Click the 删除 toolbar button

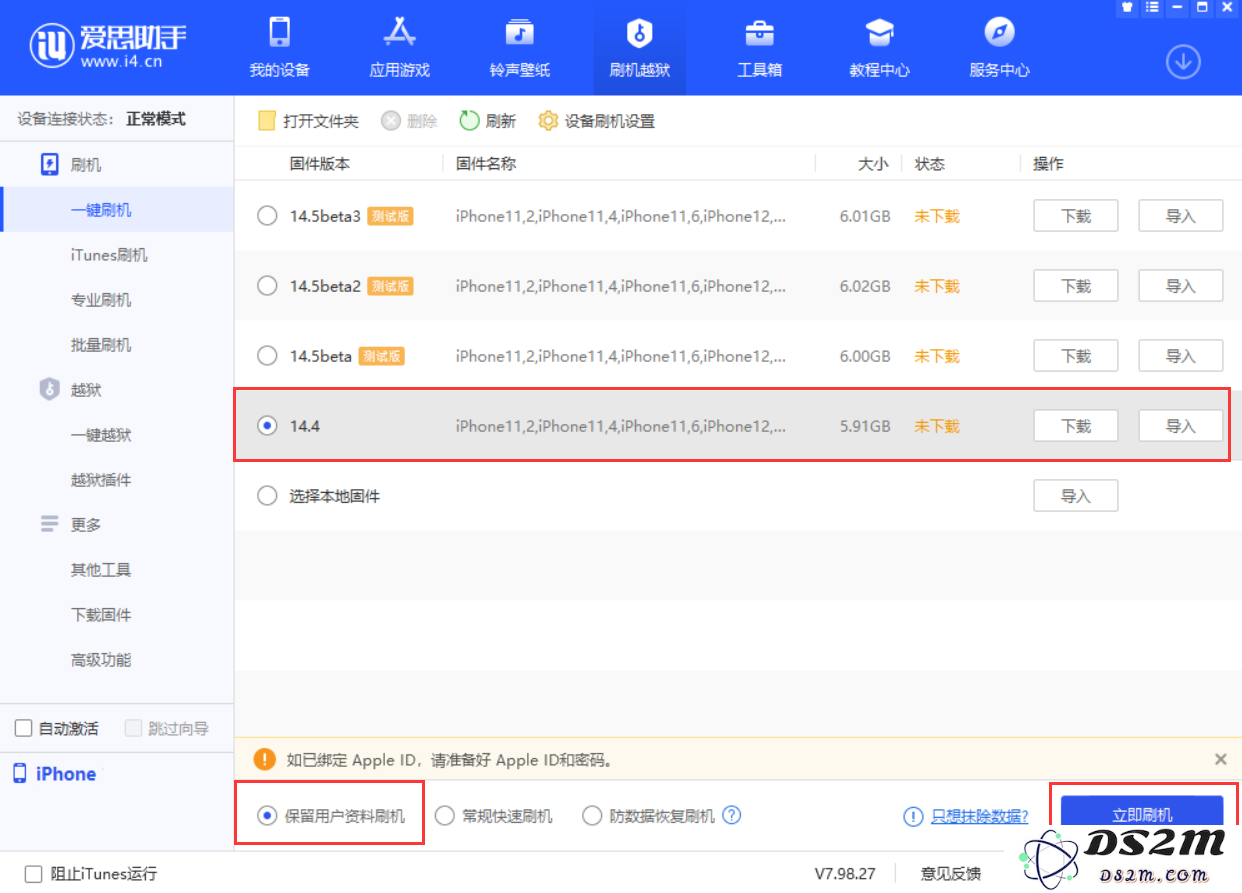pos(410,121)
